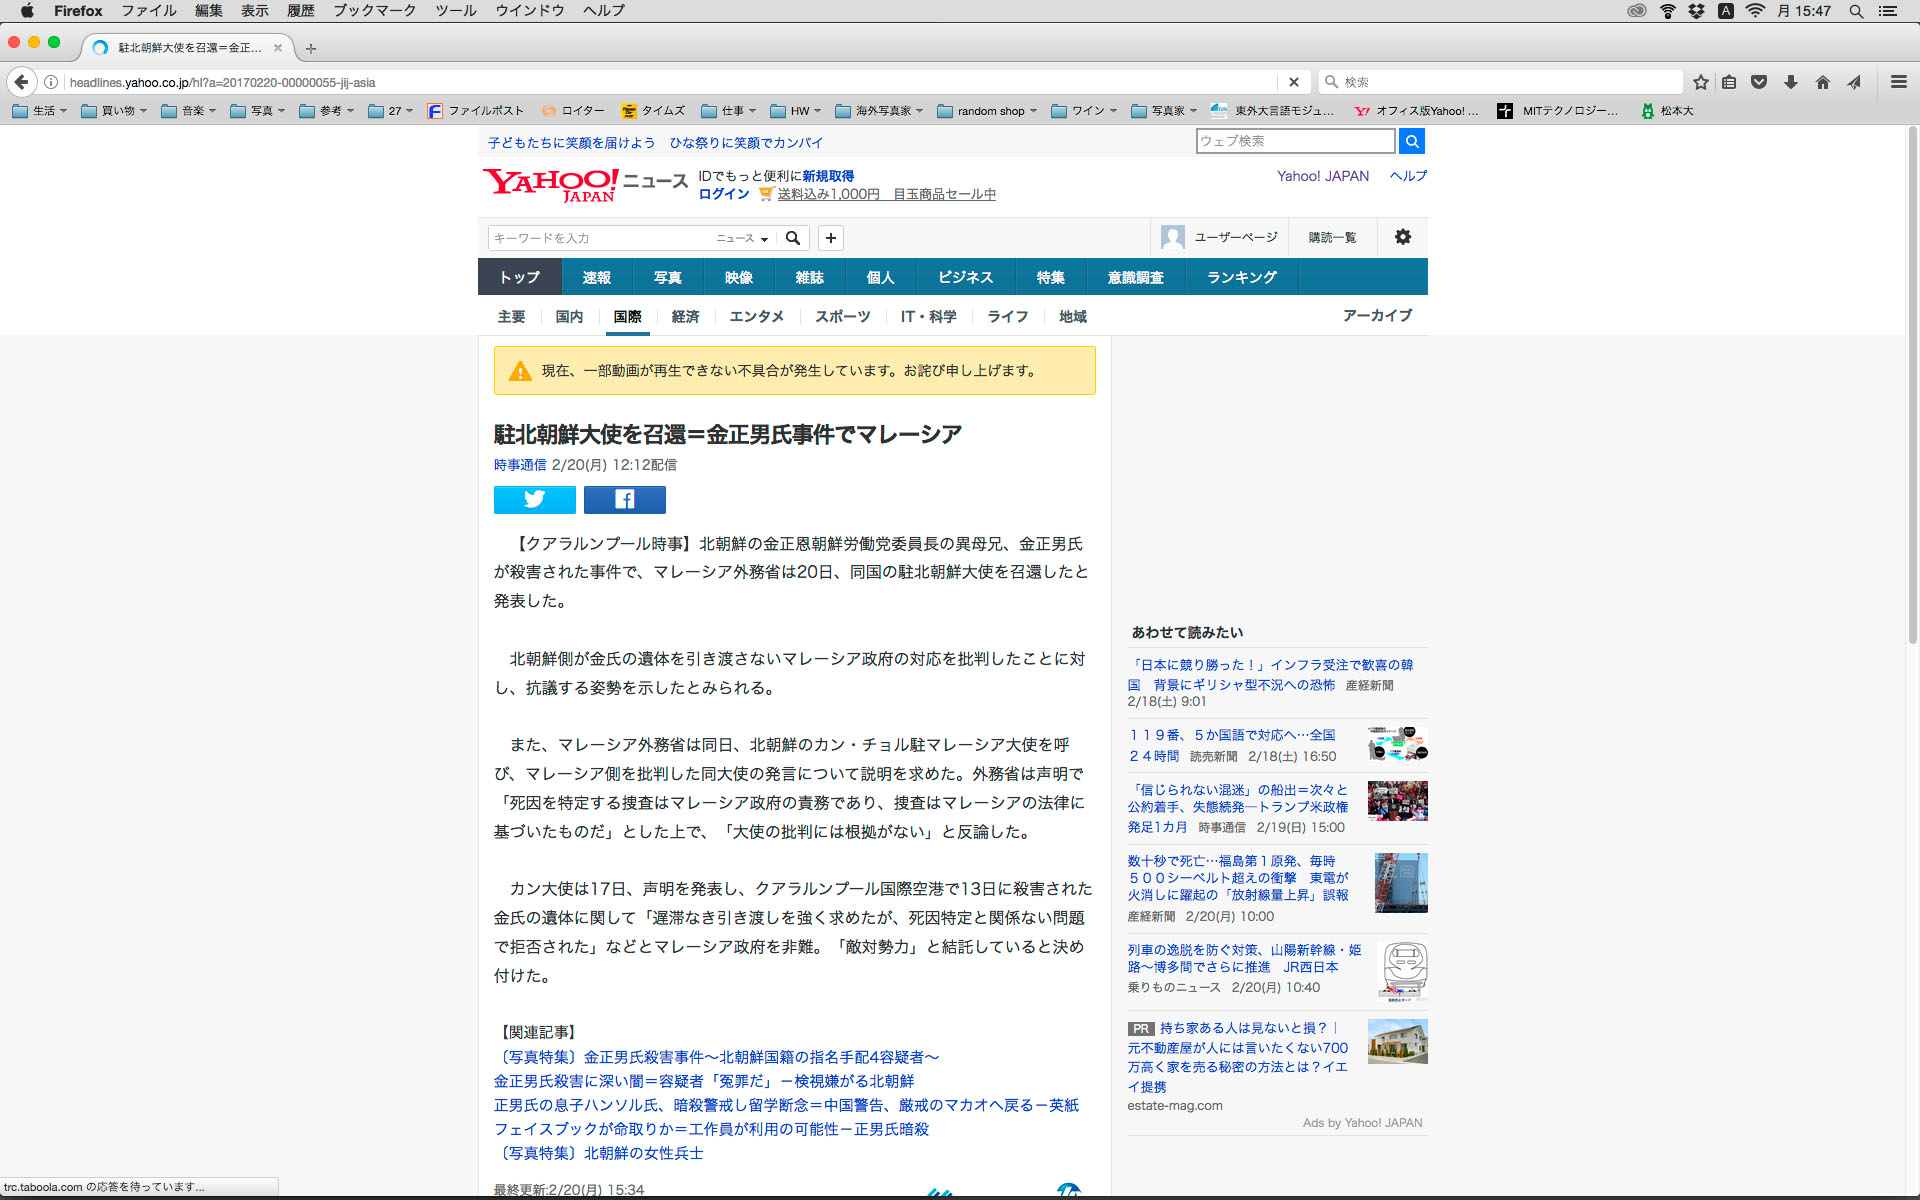Open the ログイン link
1920x1200 pixels.
click(723, 194)
